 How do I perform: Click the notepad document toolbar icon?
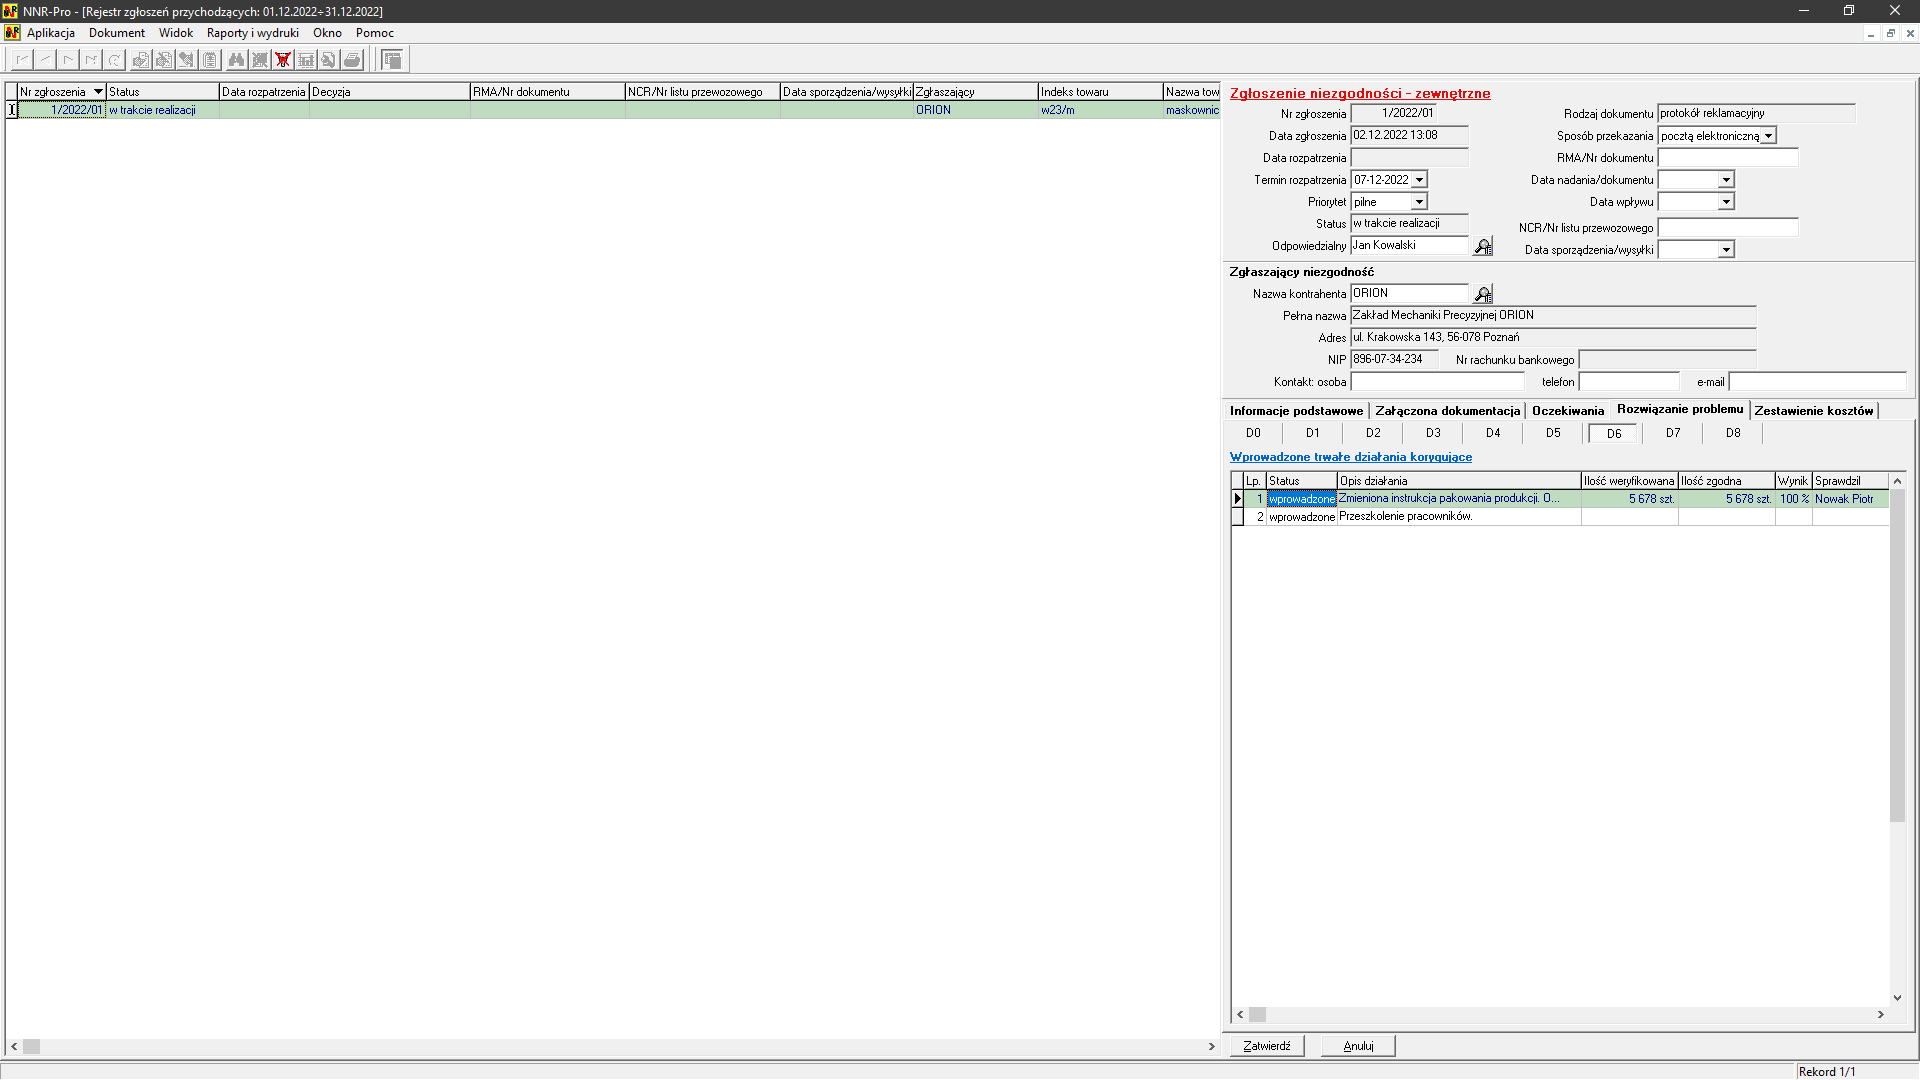(210, 60)
